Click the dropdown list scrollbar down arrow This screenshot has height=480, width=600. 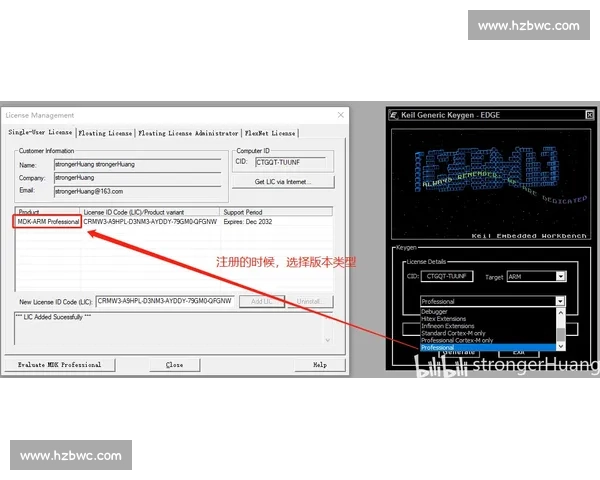pos(561,346)
